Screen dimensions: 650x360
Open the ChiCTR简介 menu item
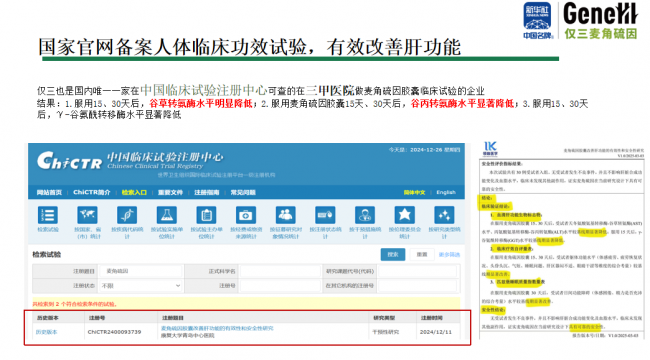pos(92,192)
